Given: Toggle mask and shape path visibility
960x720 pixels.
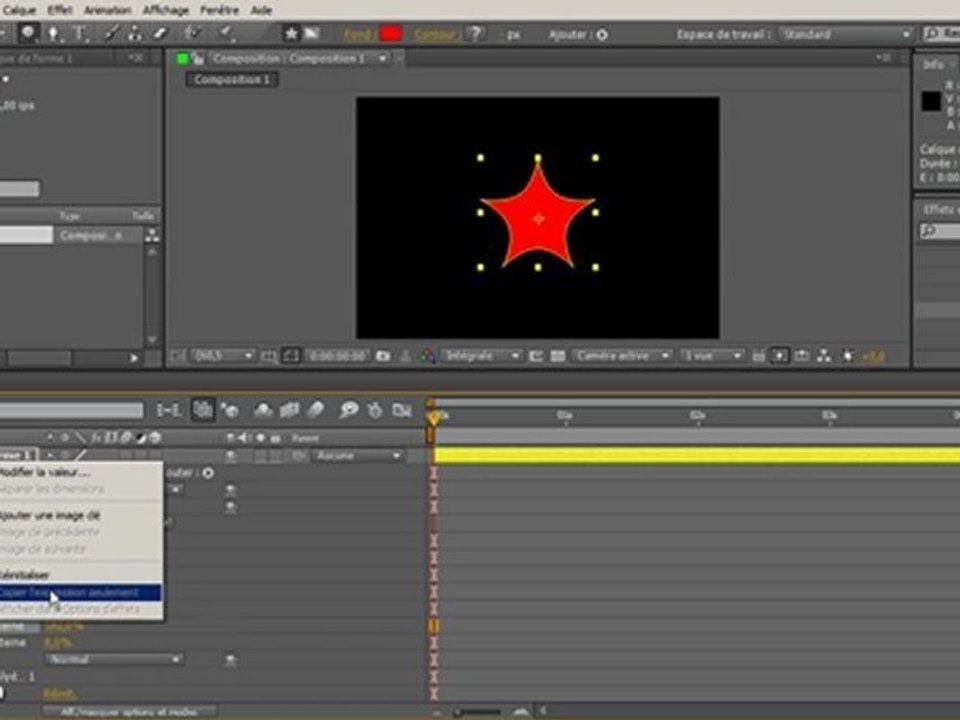Looking at the screenshot, I should click(x=291, y=356).
